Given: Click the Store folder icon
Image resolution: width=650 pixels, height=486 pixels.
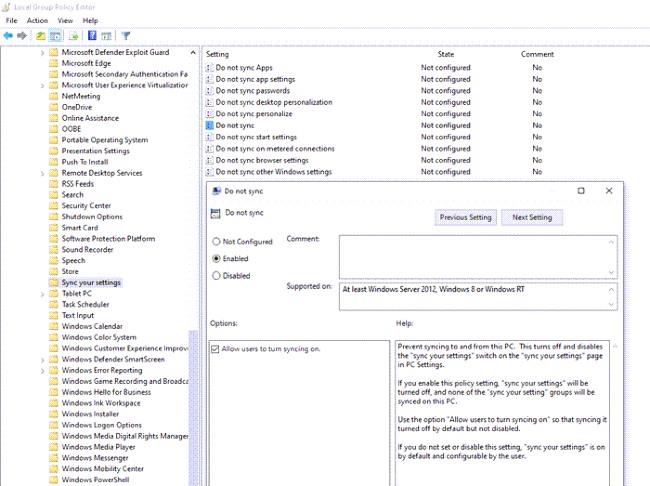Looking at the screenshot, I should click(53, 271).
